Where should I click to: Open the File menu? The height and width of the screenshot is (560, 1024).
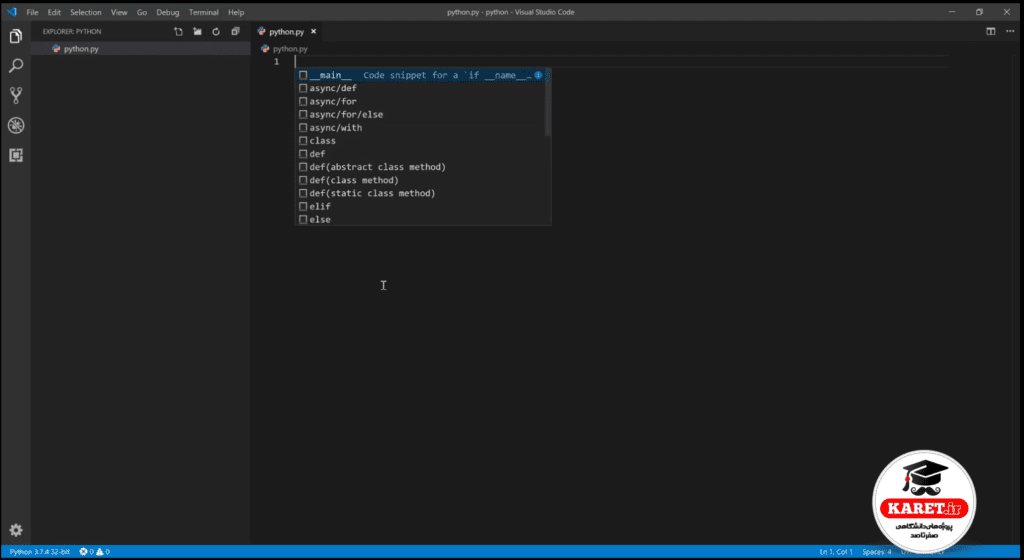click(32, 12)
